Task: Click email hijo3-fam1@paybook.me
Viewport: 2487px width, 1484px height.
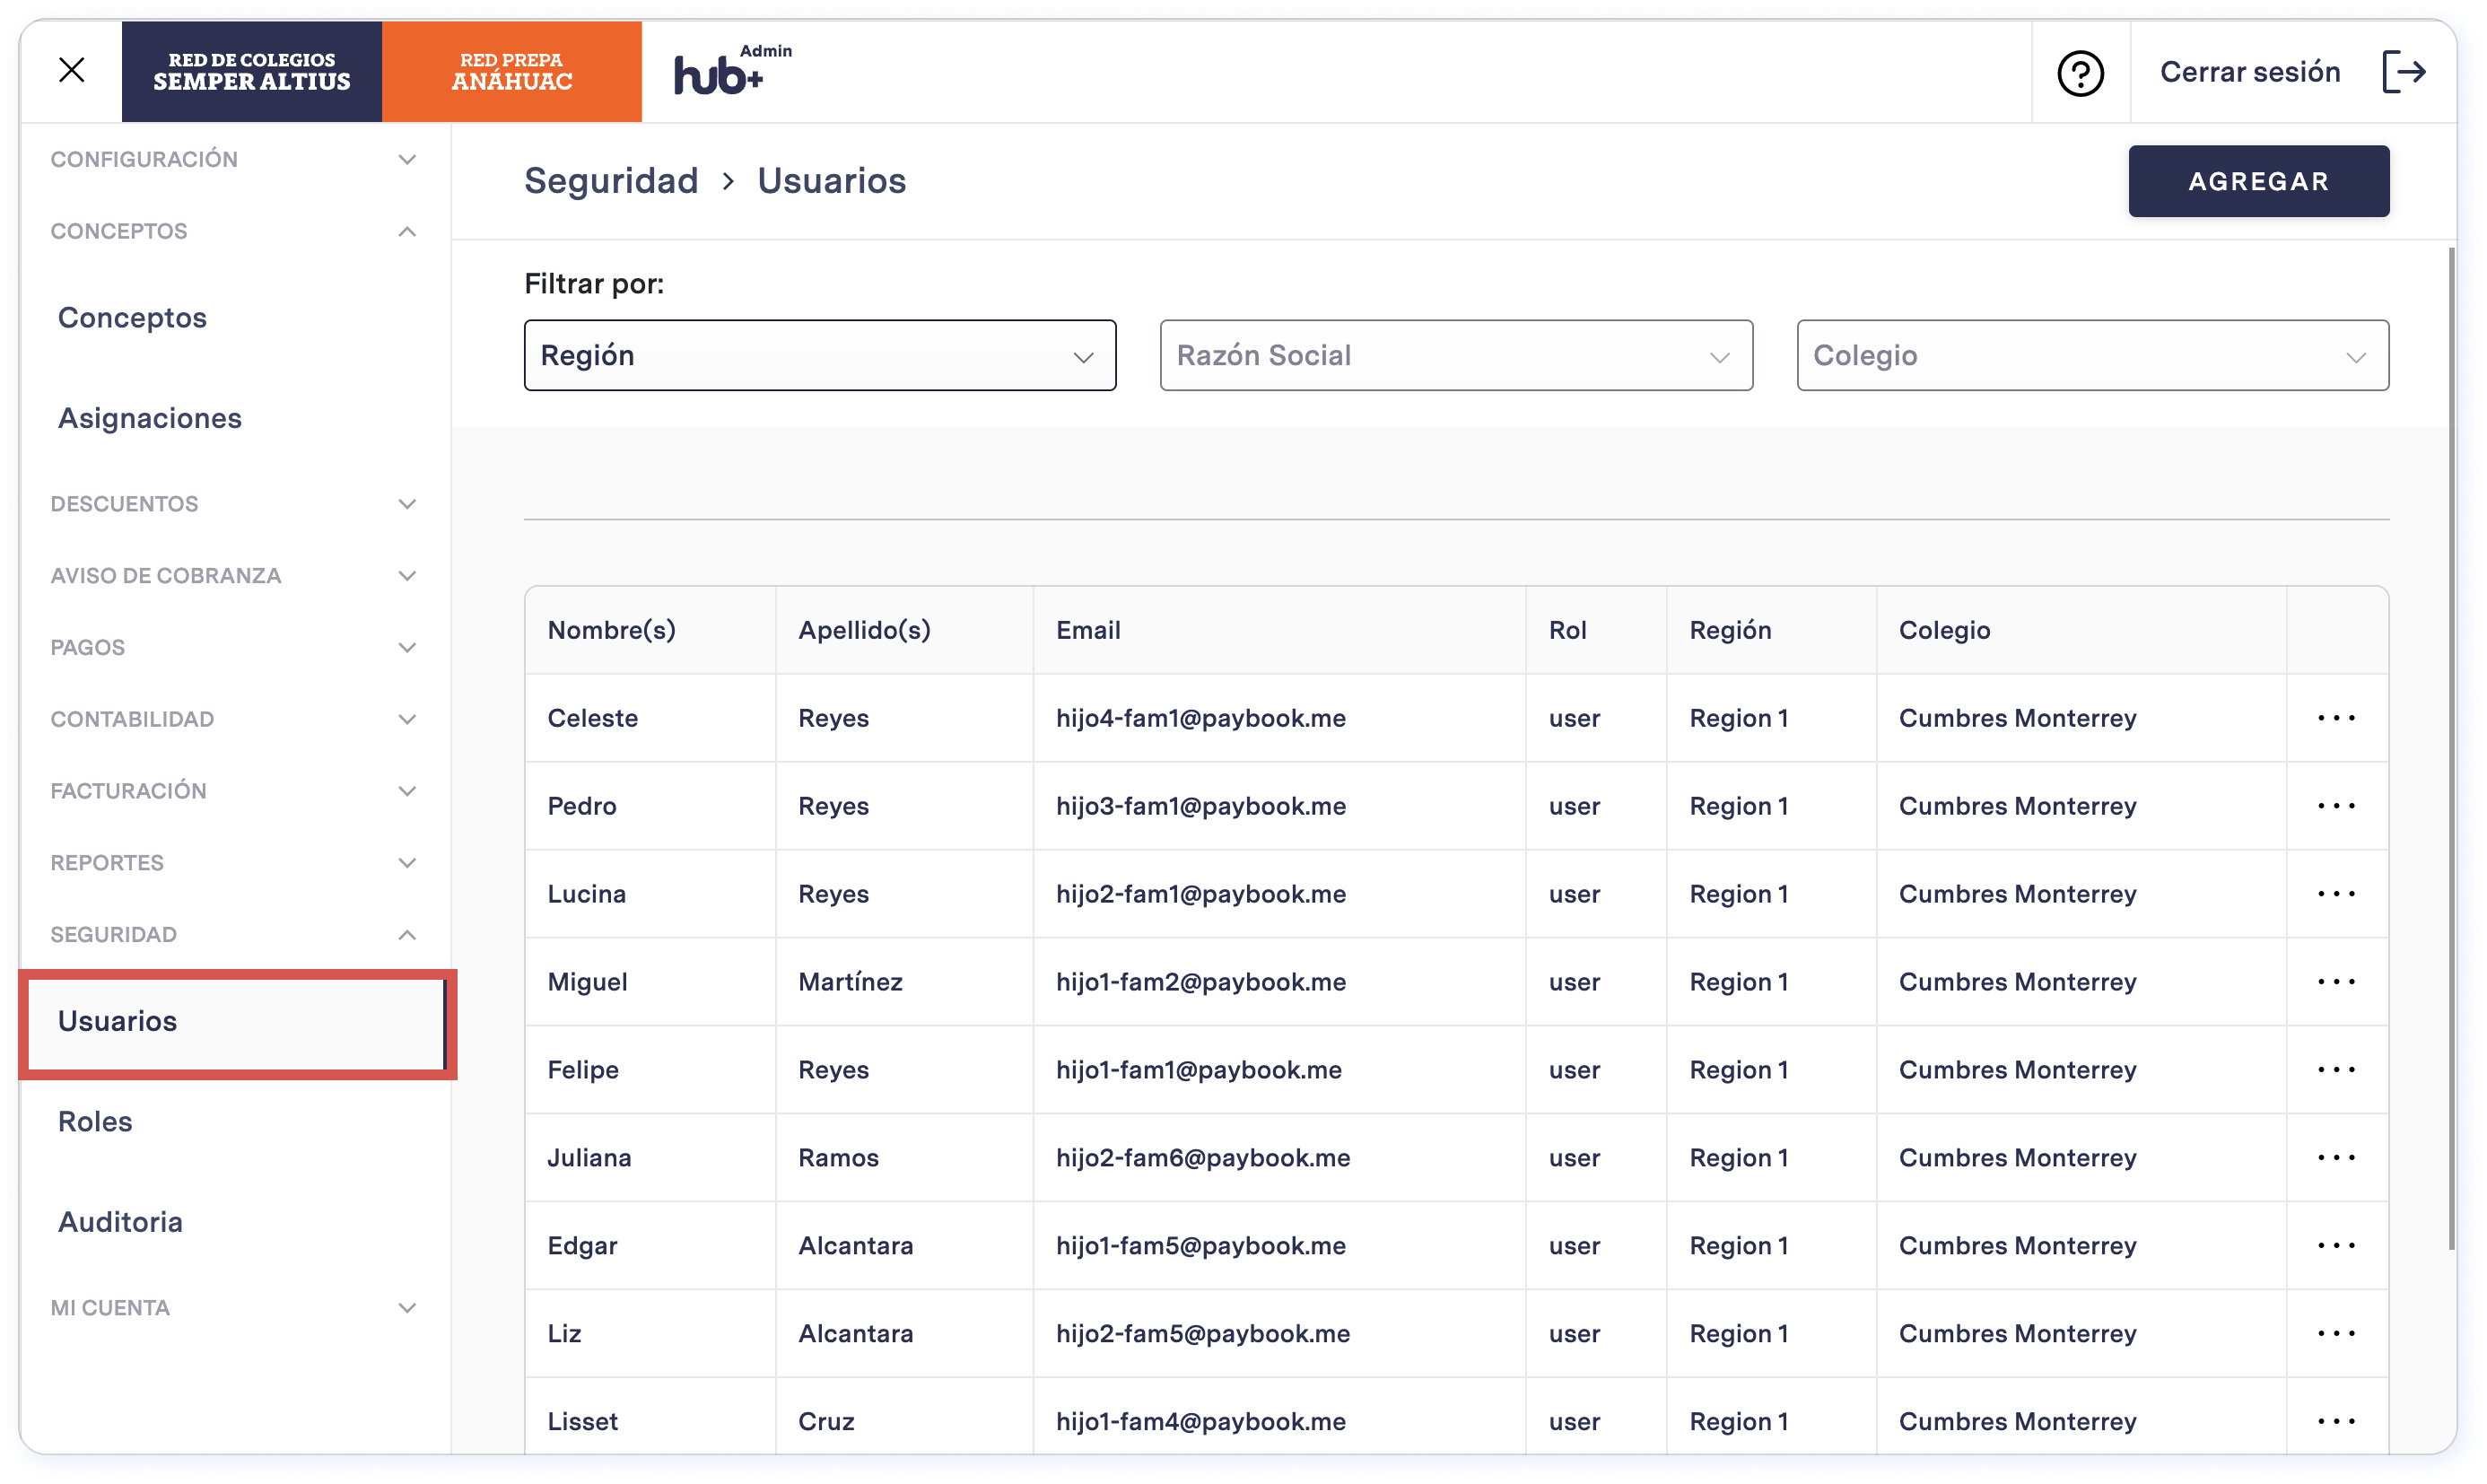Action: click(1200, 806)
